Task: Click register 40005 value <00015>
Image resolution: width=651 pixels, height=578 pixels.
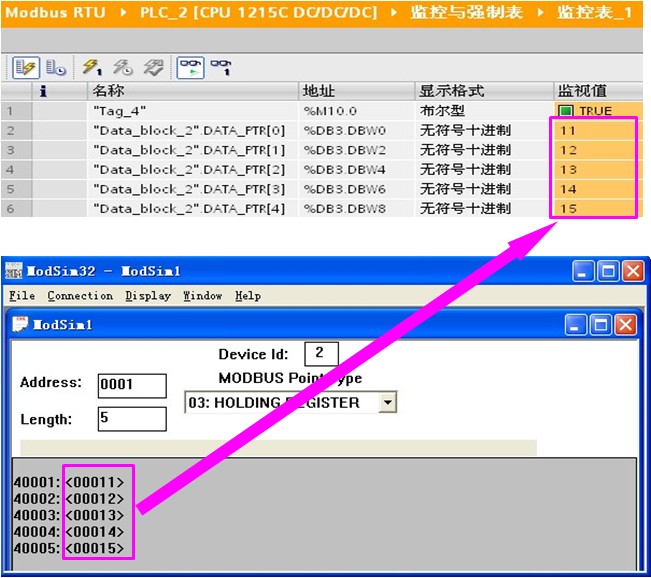Action: pyautogui.click(x=95, y=549)
